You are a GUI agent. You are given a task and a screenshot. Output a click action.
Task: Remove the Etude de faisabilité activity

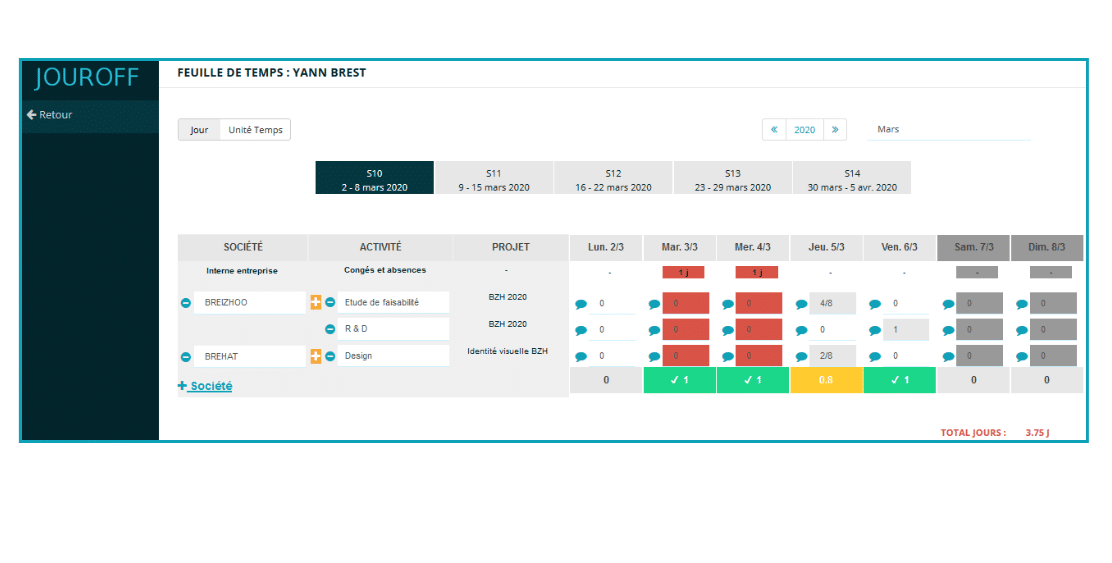point(330,302)
